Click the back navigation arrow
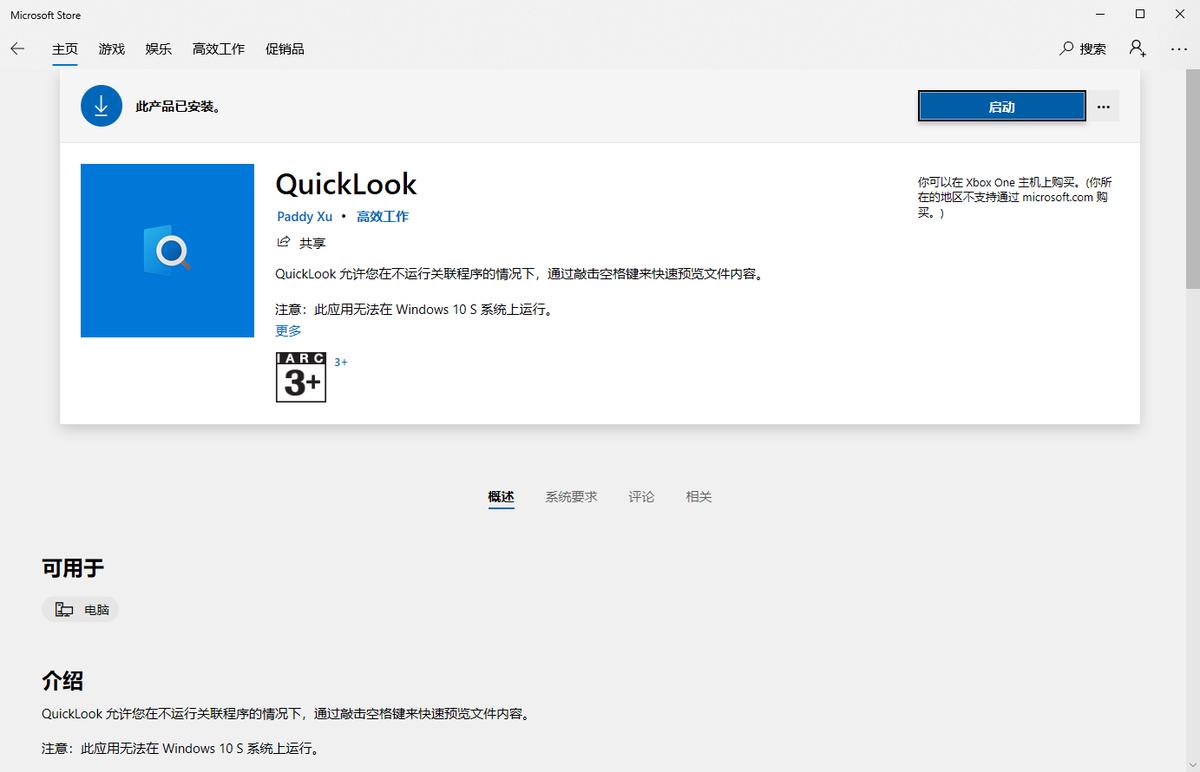Viewport: 1200px width, 772px height. 16,48
